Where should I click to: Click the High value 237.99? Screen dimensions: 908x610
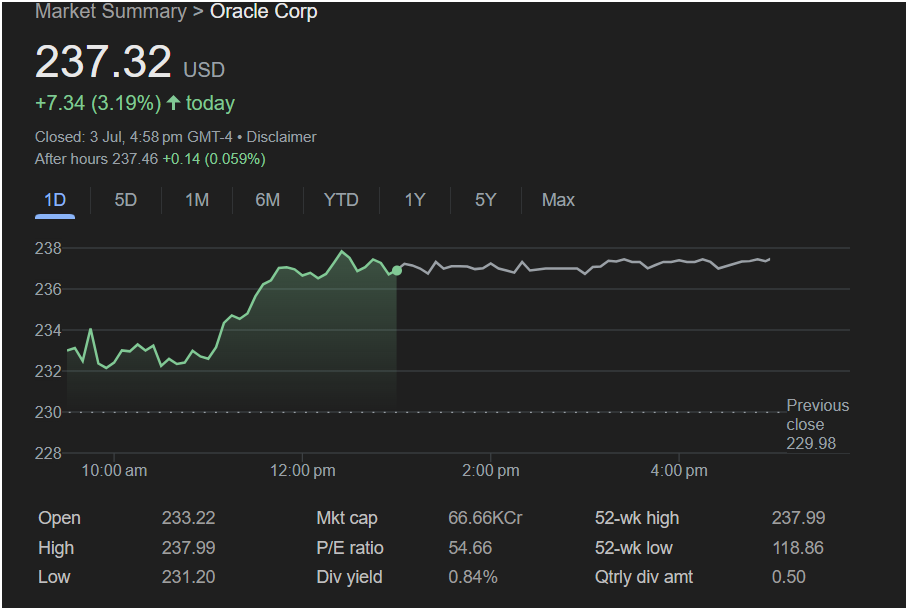tap(188, 548)
